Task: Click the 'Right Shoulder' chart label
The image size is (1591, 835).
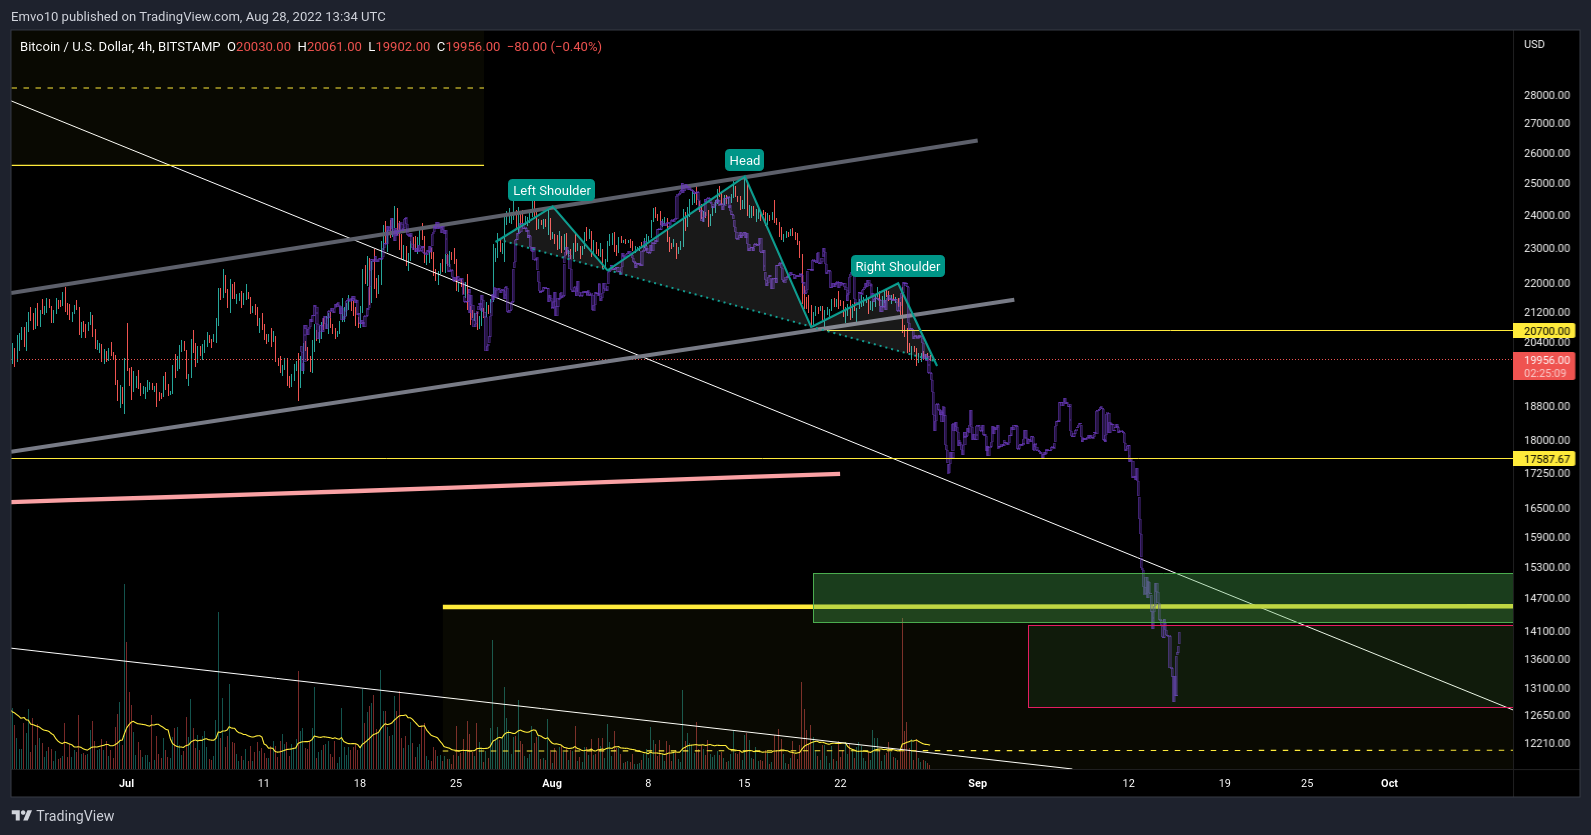Action: point(897,266)
